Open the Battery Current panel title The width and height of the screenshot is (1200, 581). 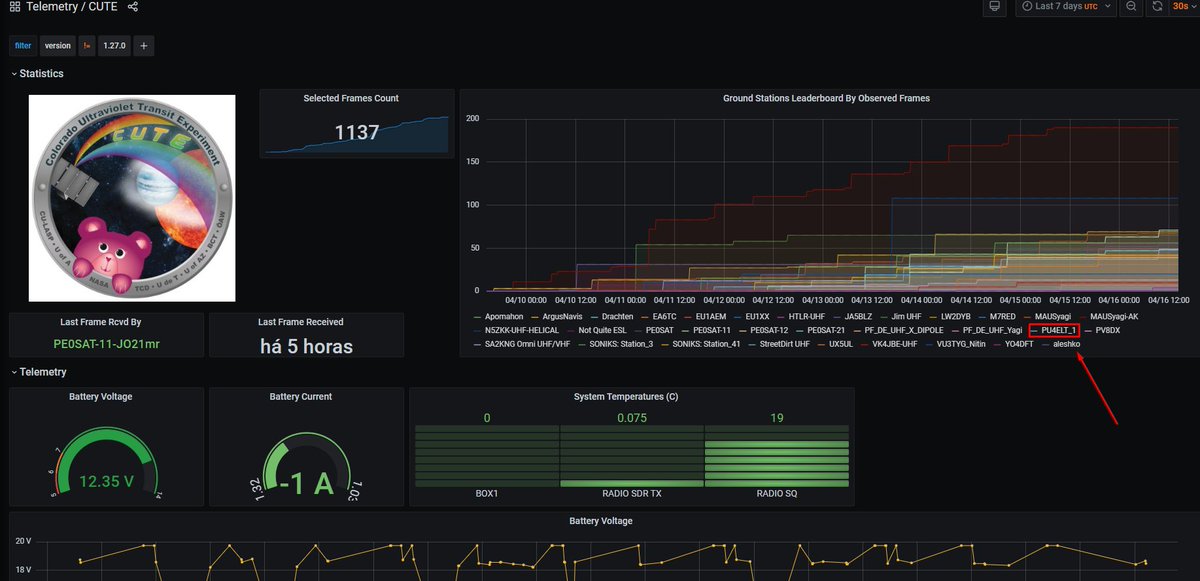click(301, 397)
